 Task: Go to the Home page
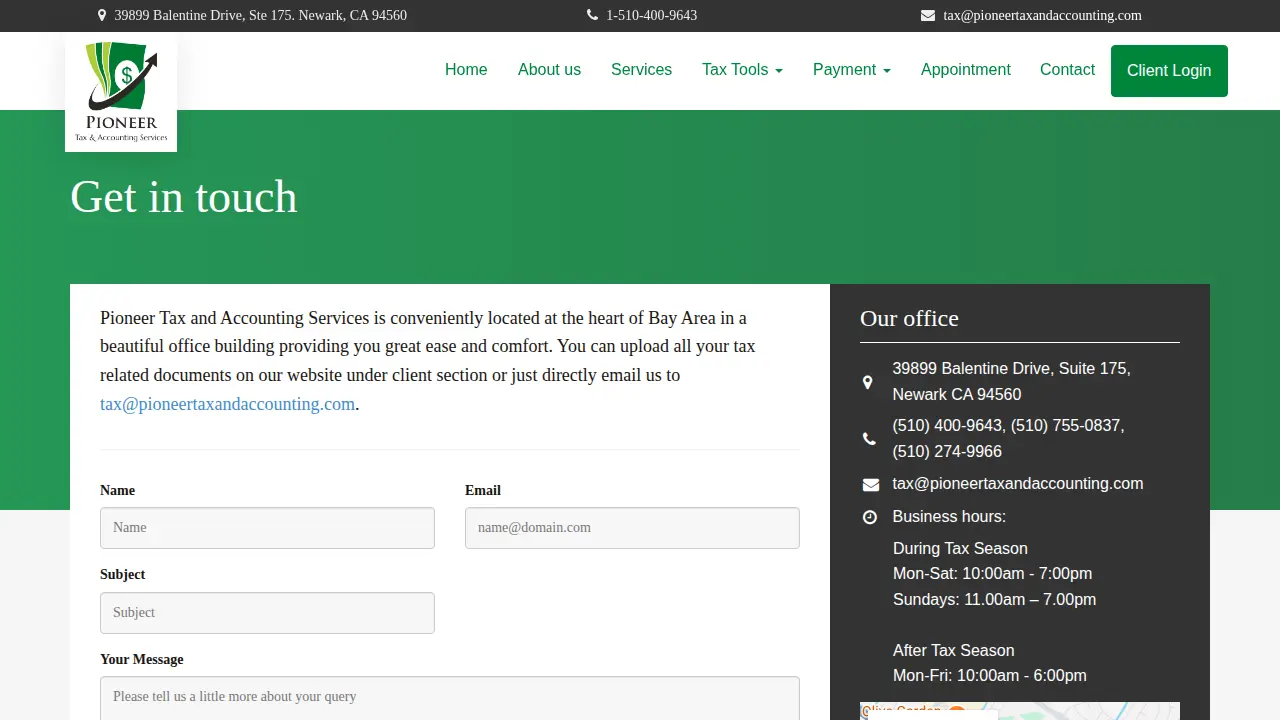466,70
